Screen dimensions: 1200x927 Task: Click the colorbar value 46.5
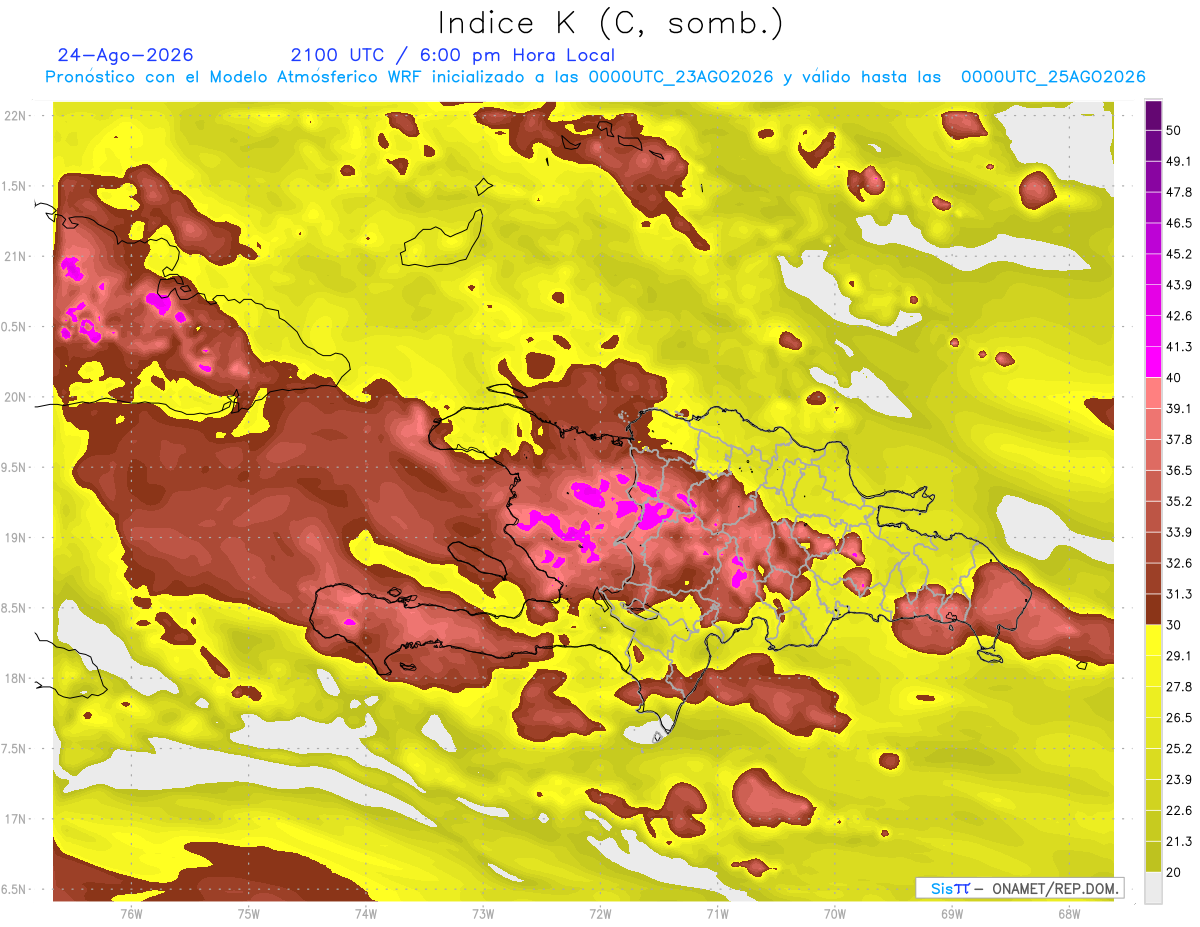coord(1179,223)
